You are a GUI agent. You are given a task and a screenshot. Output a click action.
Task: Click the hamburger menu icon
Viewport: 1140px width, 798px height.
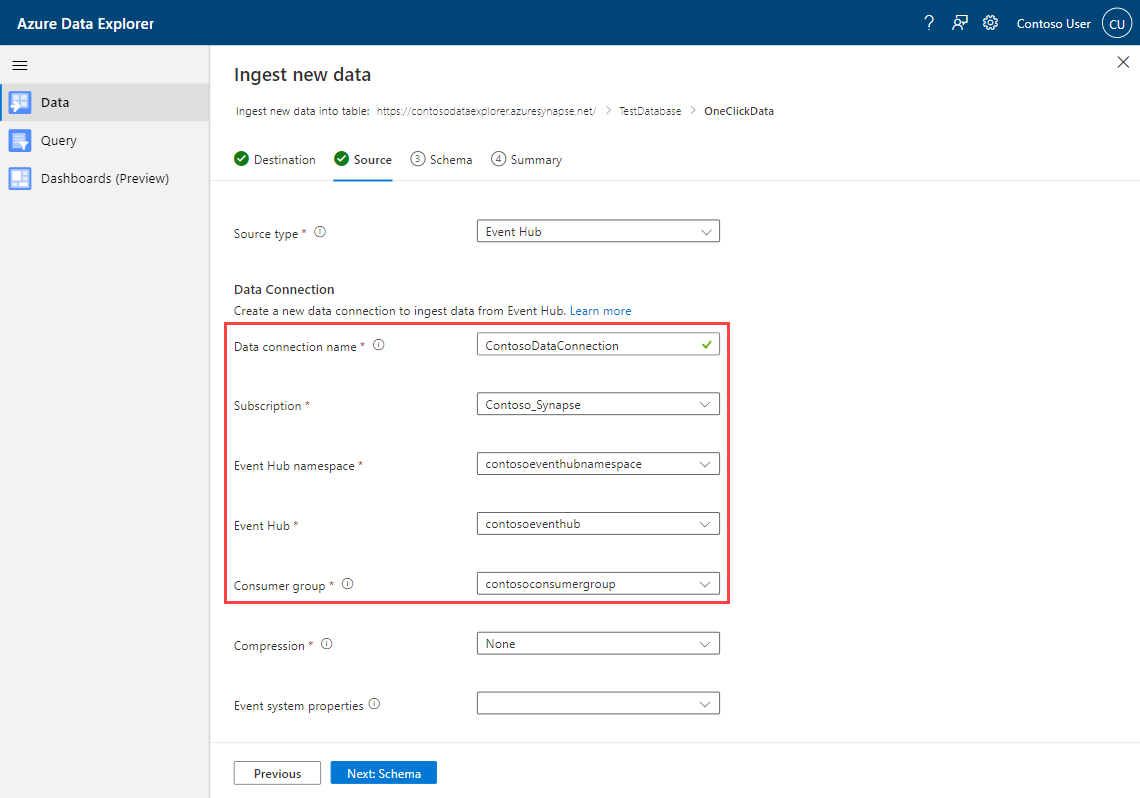click(20, 64)
